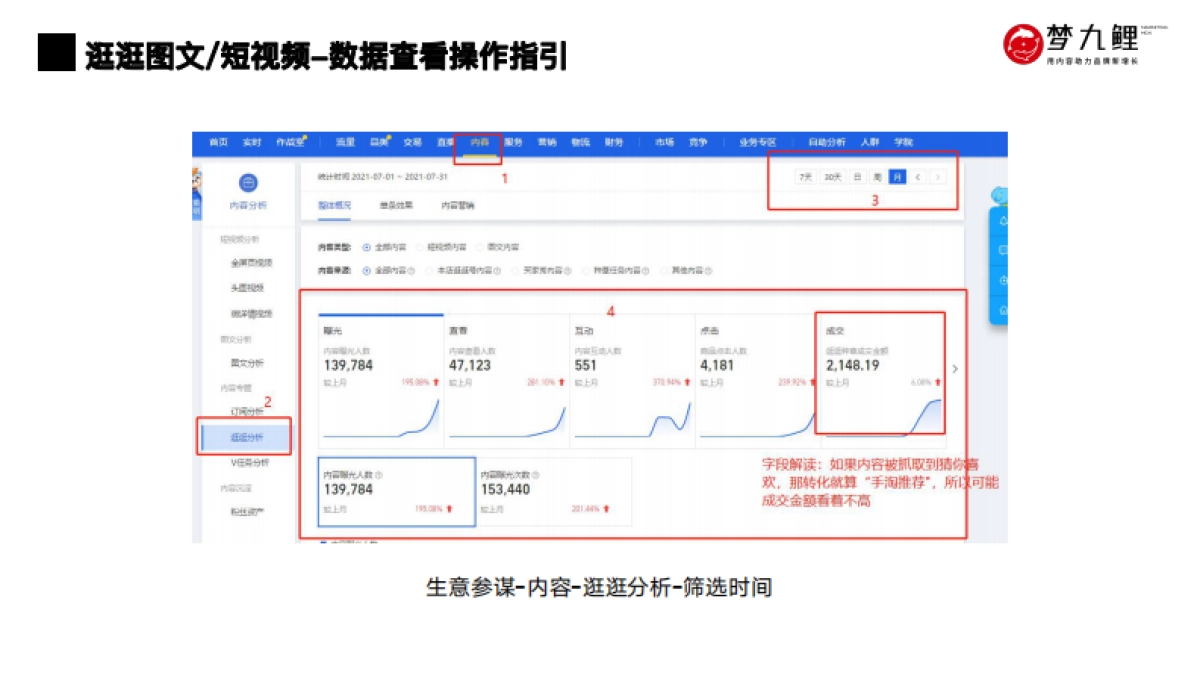The image size is (1200, 675).
Task: Select the 30天 time range button
Action: coord(832,176)
